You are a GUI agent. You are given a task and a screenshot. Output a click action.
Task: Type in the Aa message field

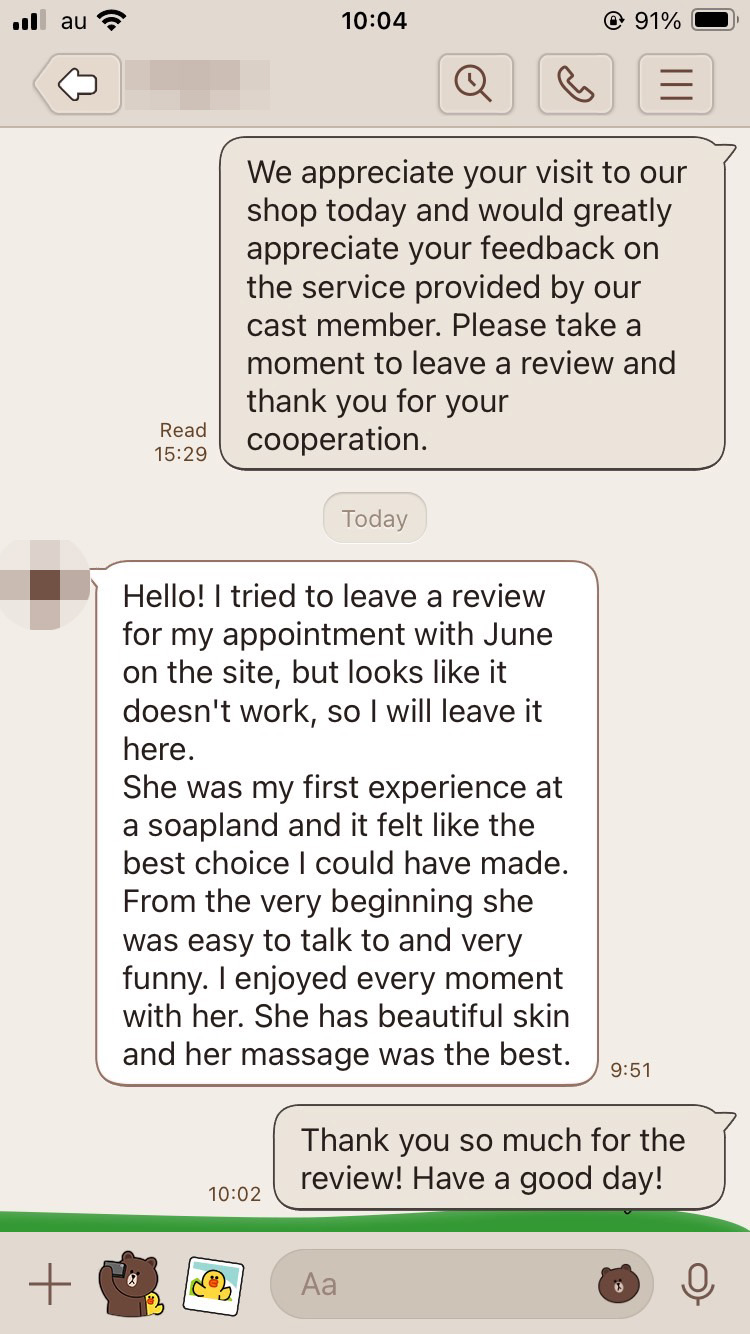tap(430, 1283)
